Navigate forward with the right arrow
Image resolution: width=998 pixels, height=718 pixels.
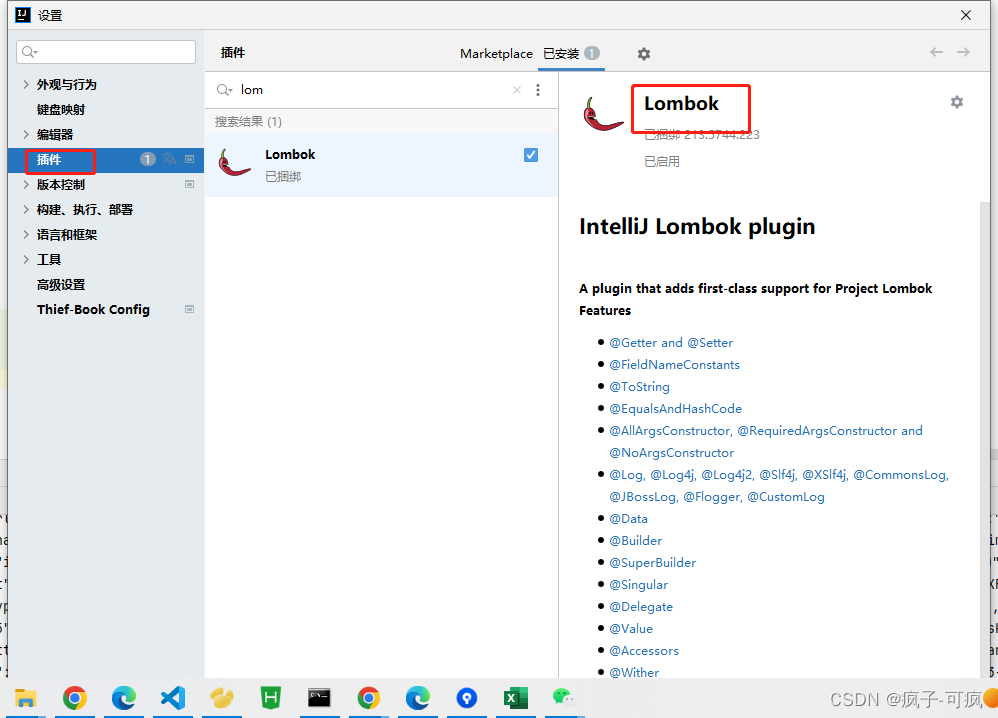click(x=964, y=52)
